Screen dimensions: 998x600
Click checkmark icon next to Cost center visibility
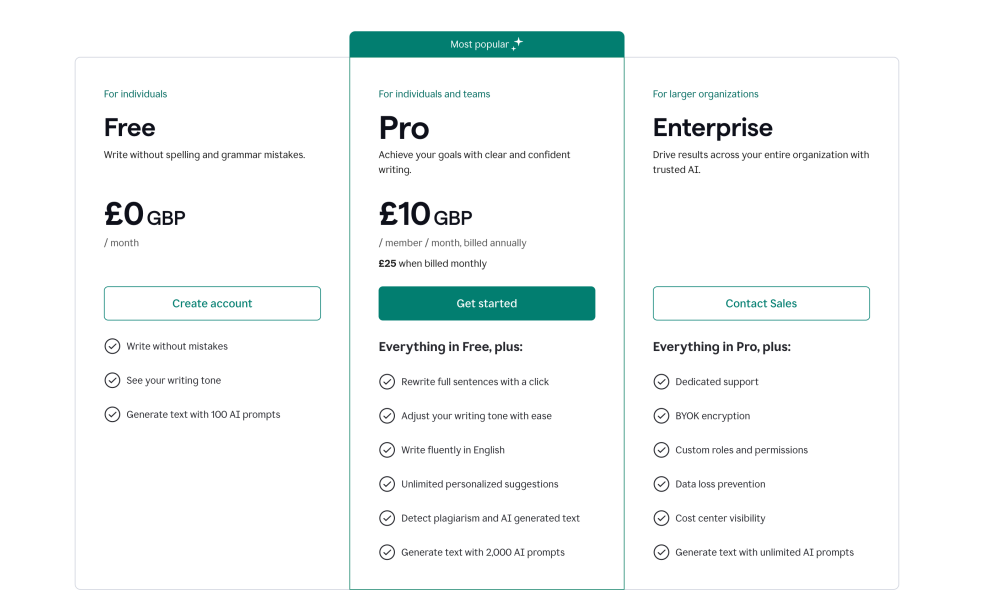pos(661,518)
